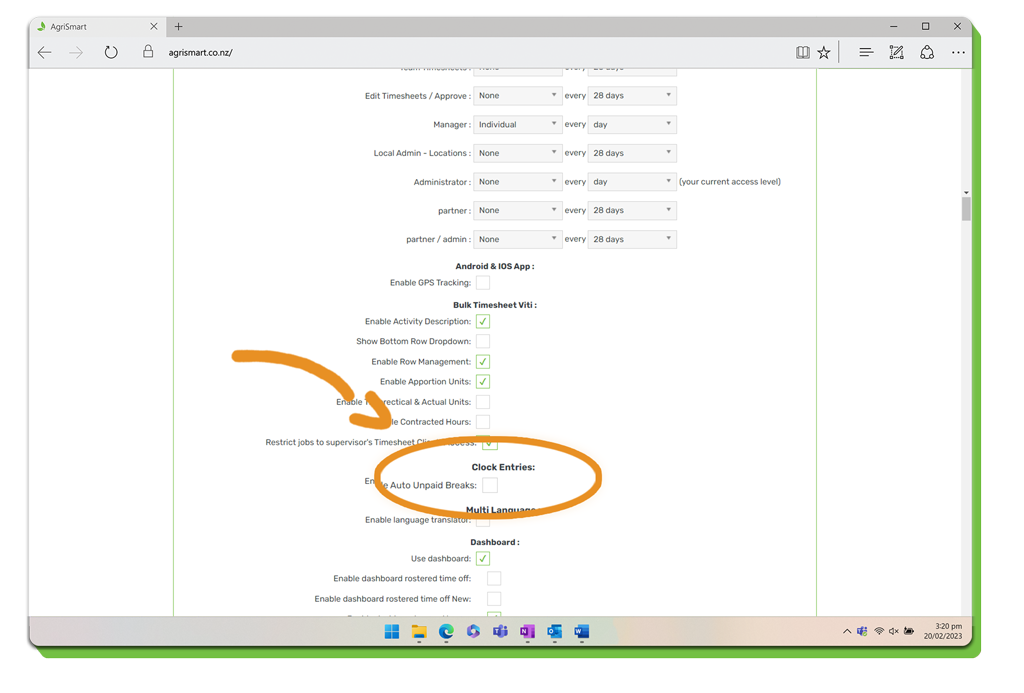Disable the Use dashboard checkbox
The image size is (1024, 693).
coord(483,559)
